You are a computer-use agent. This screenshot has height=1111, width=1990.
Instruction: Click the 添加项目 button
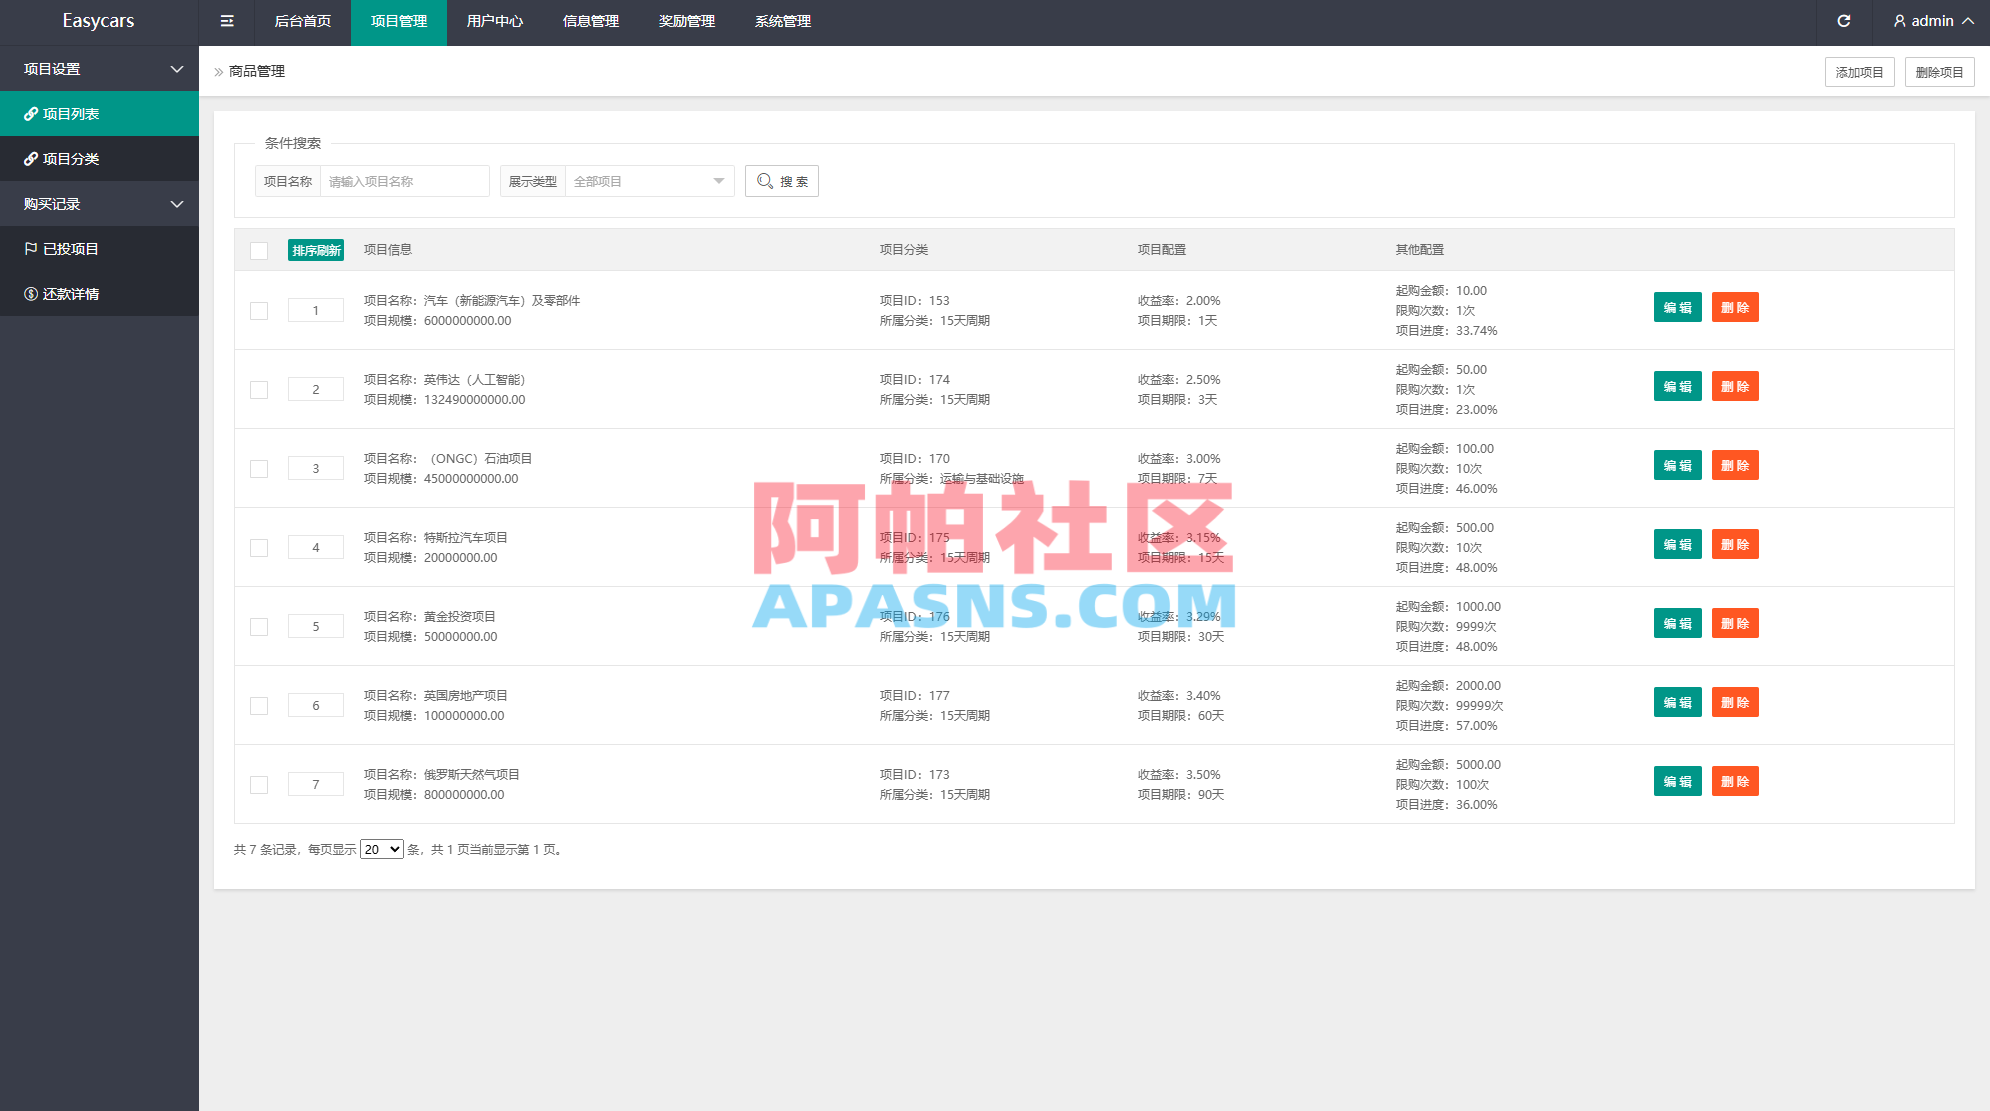[x=1859, y=71]
